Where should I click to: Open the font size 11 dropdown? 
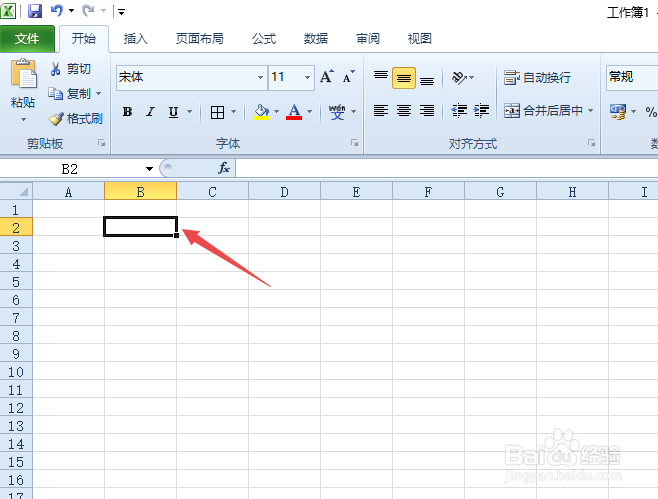pos(308,77)
